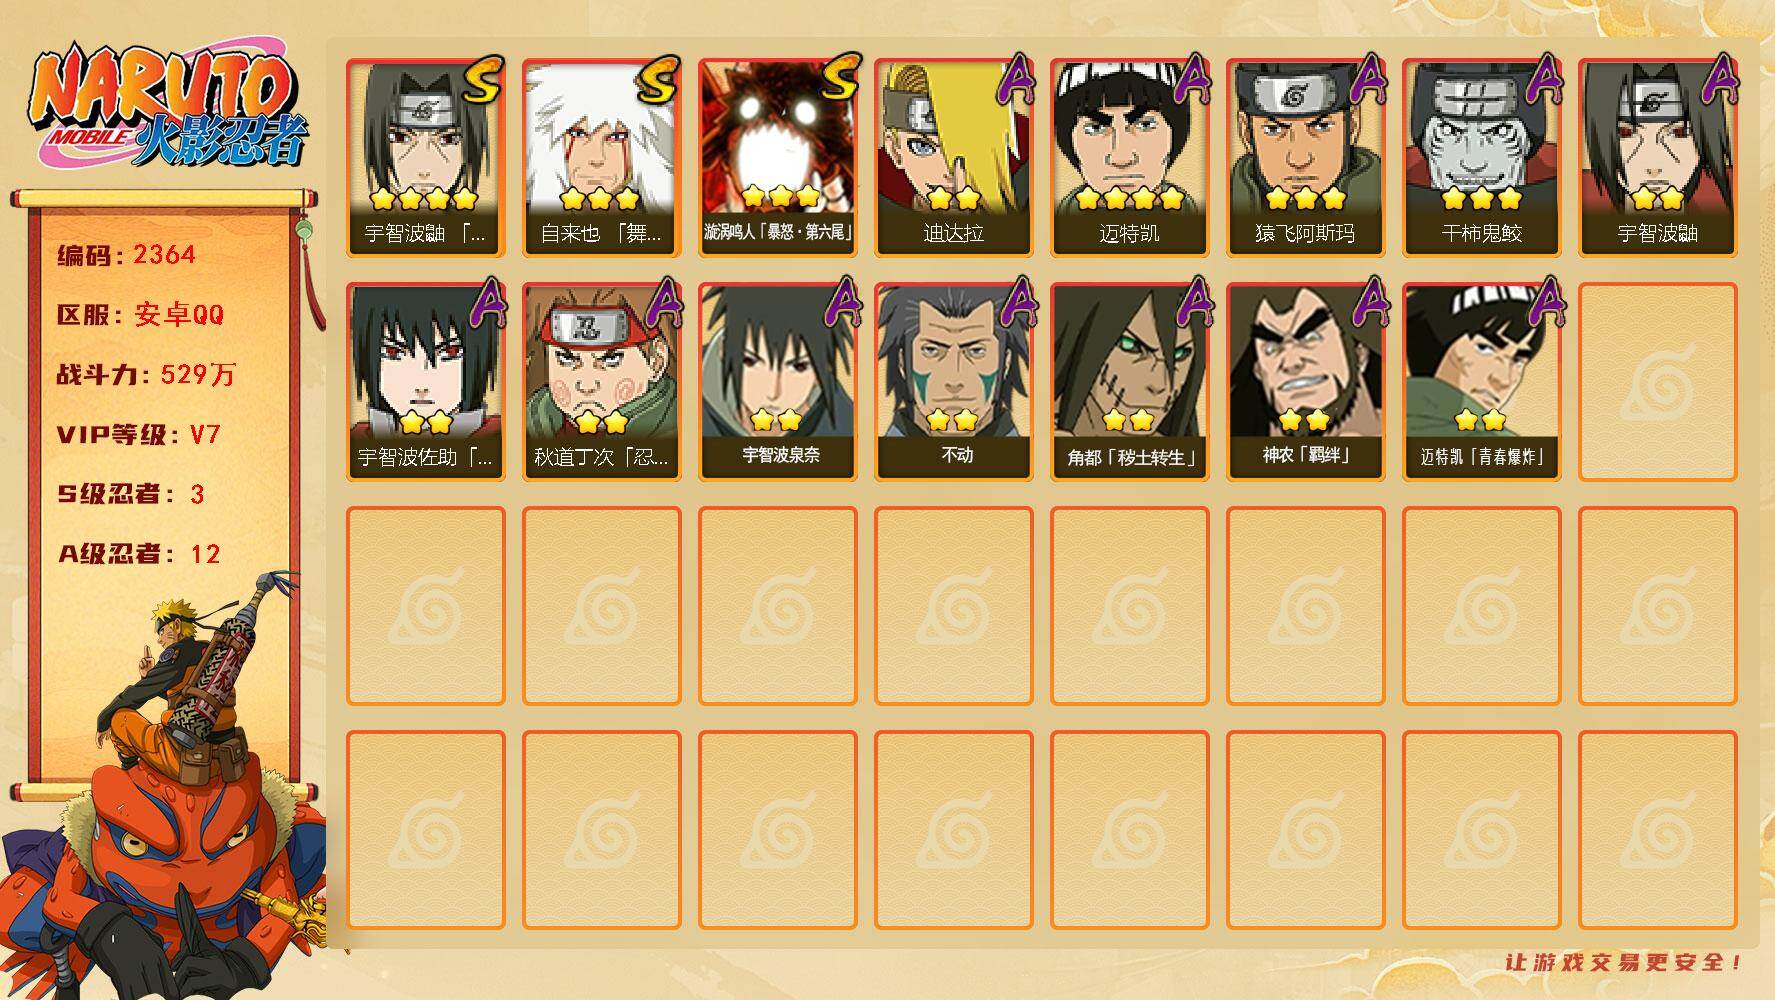The height and width of the screenshot is (1000, 1775).
Task: Click the empty card slot after 迈特凯「青春爆炸」
Action: click(1658, 382)
